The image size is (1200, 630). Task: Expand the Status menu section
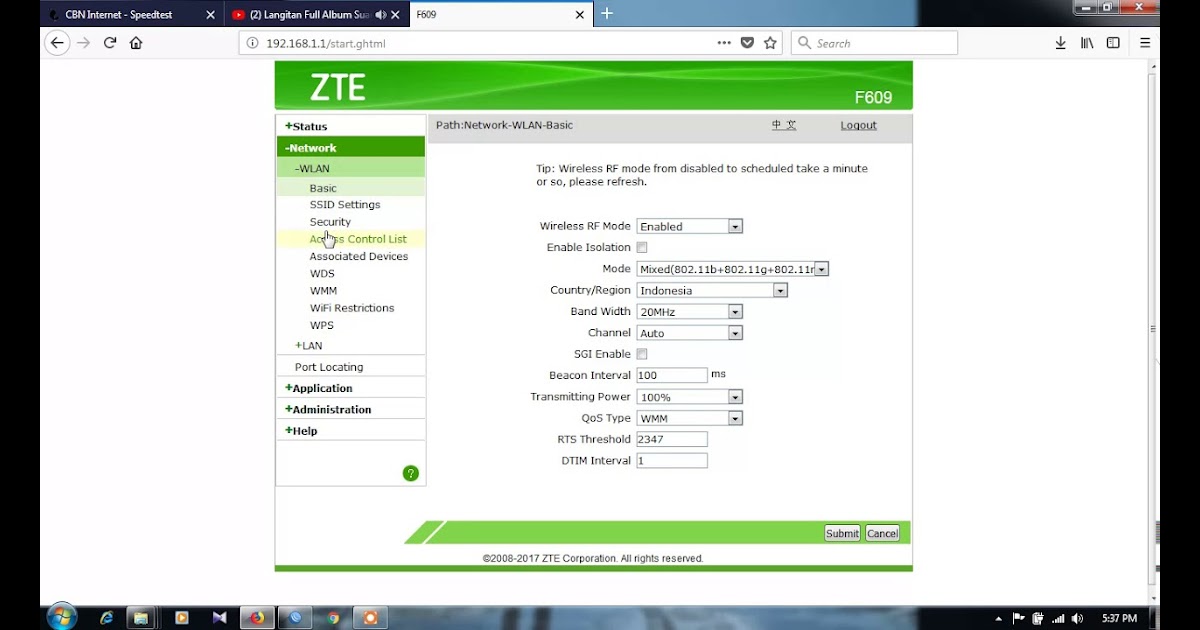(x=306, y=126)
